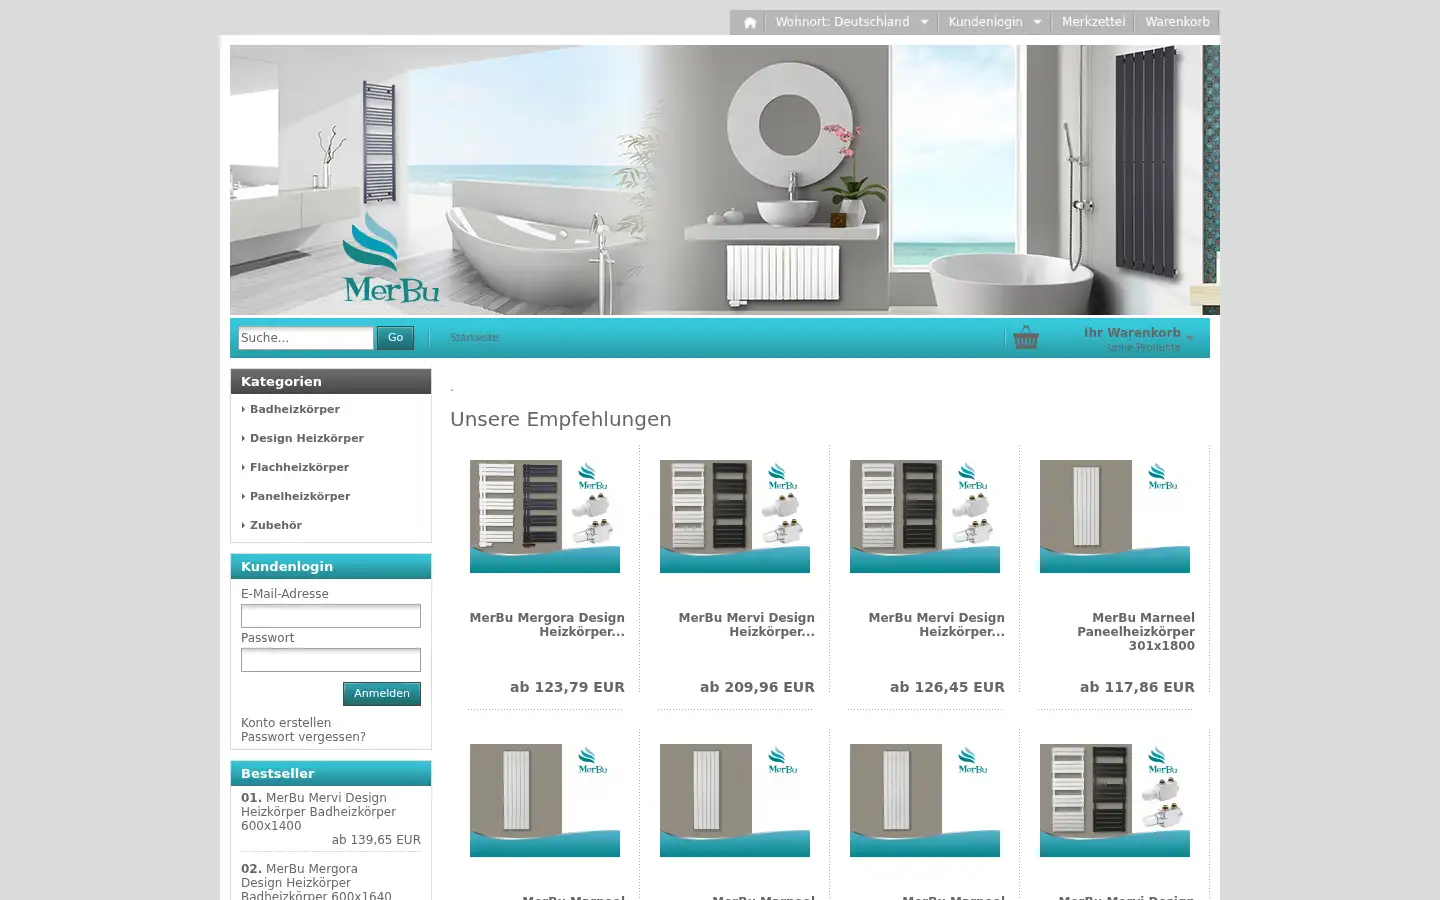
Task: Click Mervi title above 209,96 EUR
Action: 746,625
